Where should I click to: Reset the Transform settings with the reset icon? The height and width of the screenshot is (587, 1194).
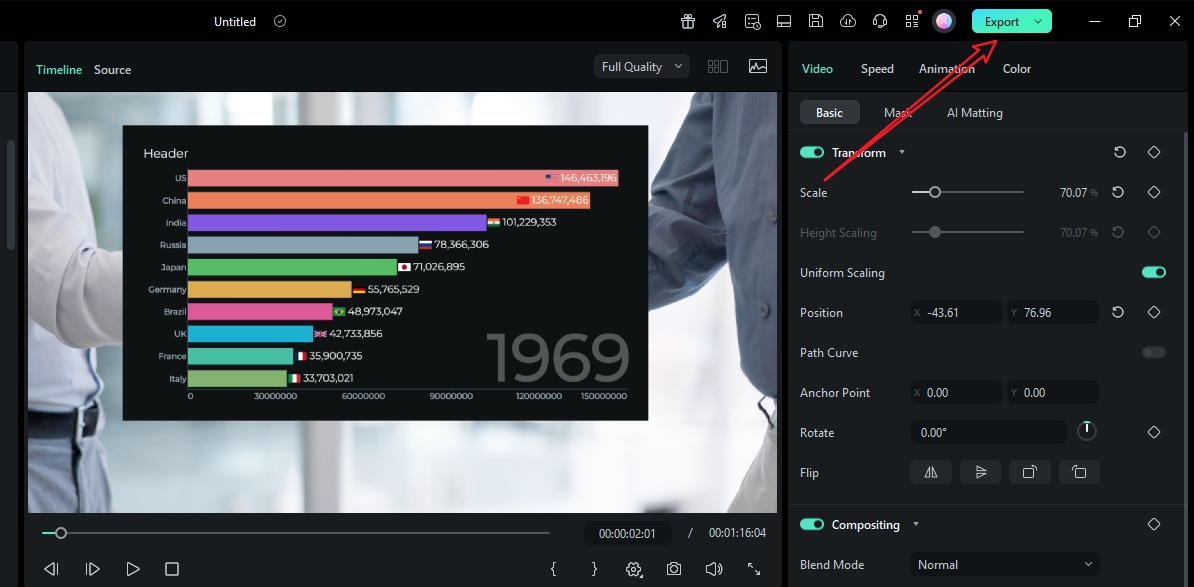[x=1119, y=152]
